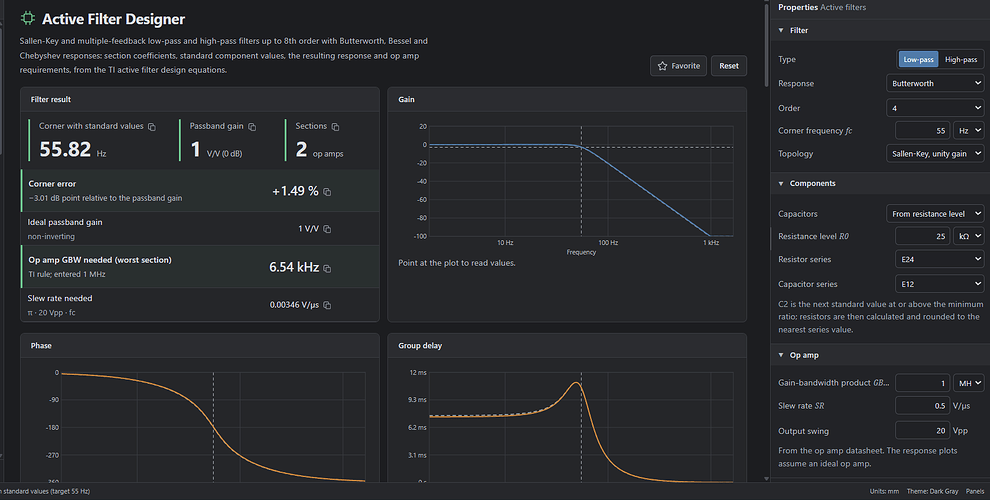The height and width of the screenshot is (500, 990).
Task: Select Low-pass filter type
Action: pyautogui.click(x=918, y=59)
